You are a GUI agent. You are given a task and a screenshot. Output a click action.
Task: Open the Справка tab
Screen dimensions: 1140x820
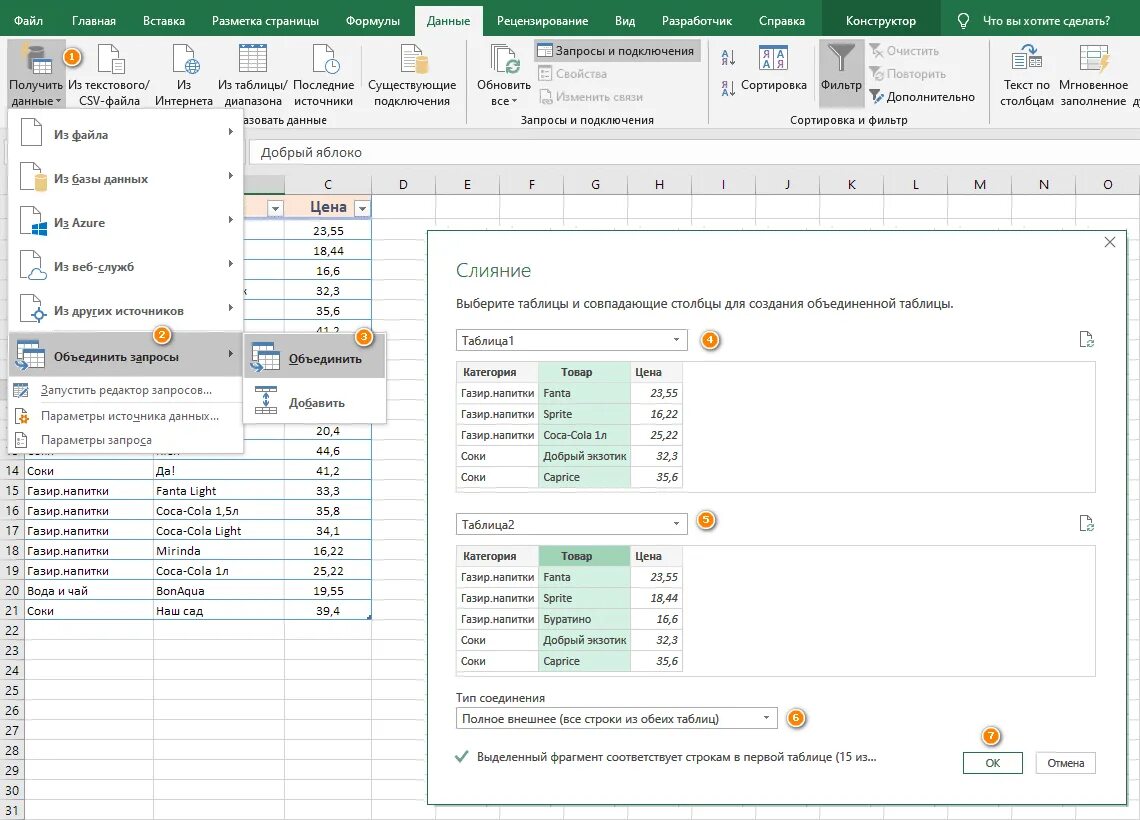click(782, 20)
